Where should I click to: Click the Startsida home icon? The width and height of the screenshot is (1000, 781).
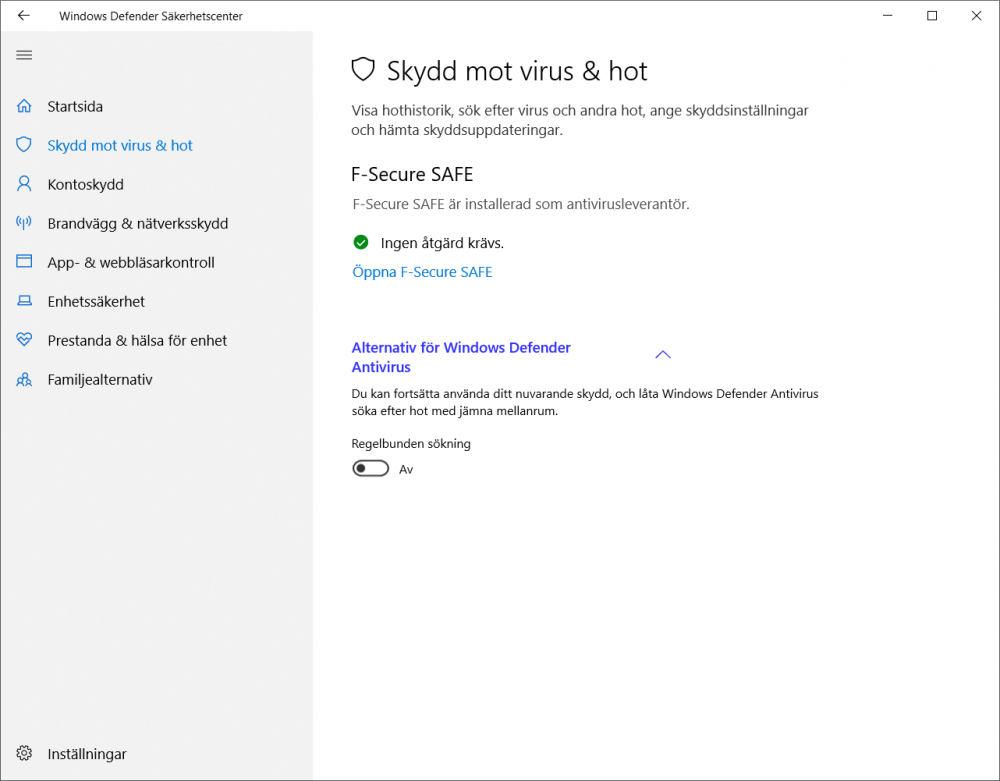tap(25, 106)
